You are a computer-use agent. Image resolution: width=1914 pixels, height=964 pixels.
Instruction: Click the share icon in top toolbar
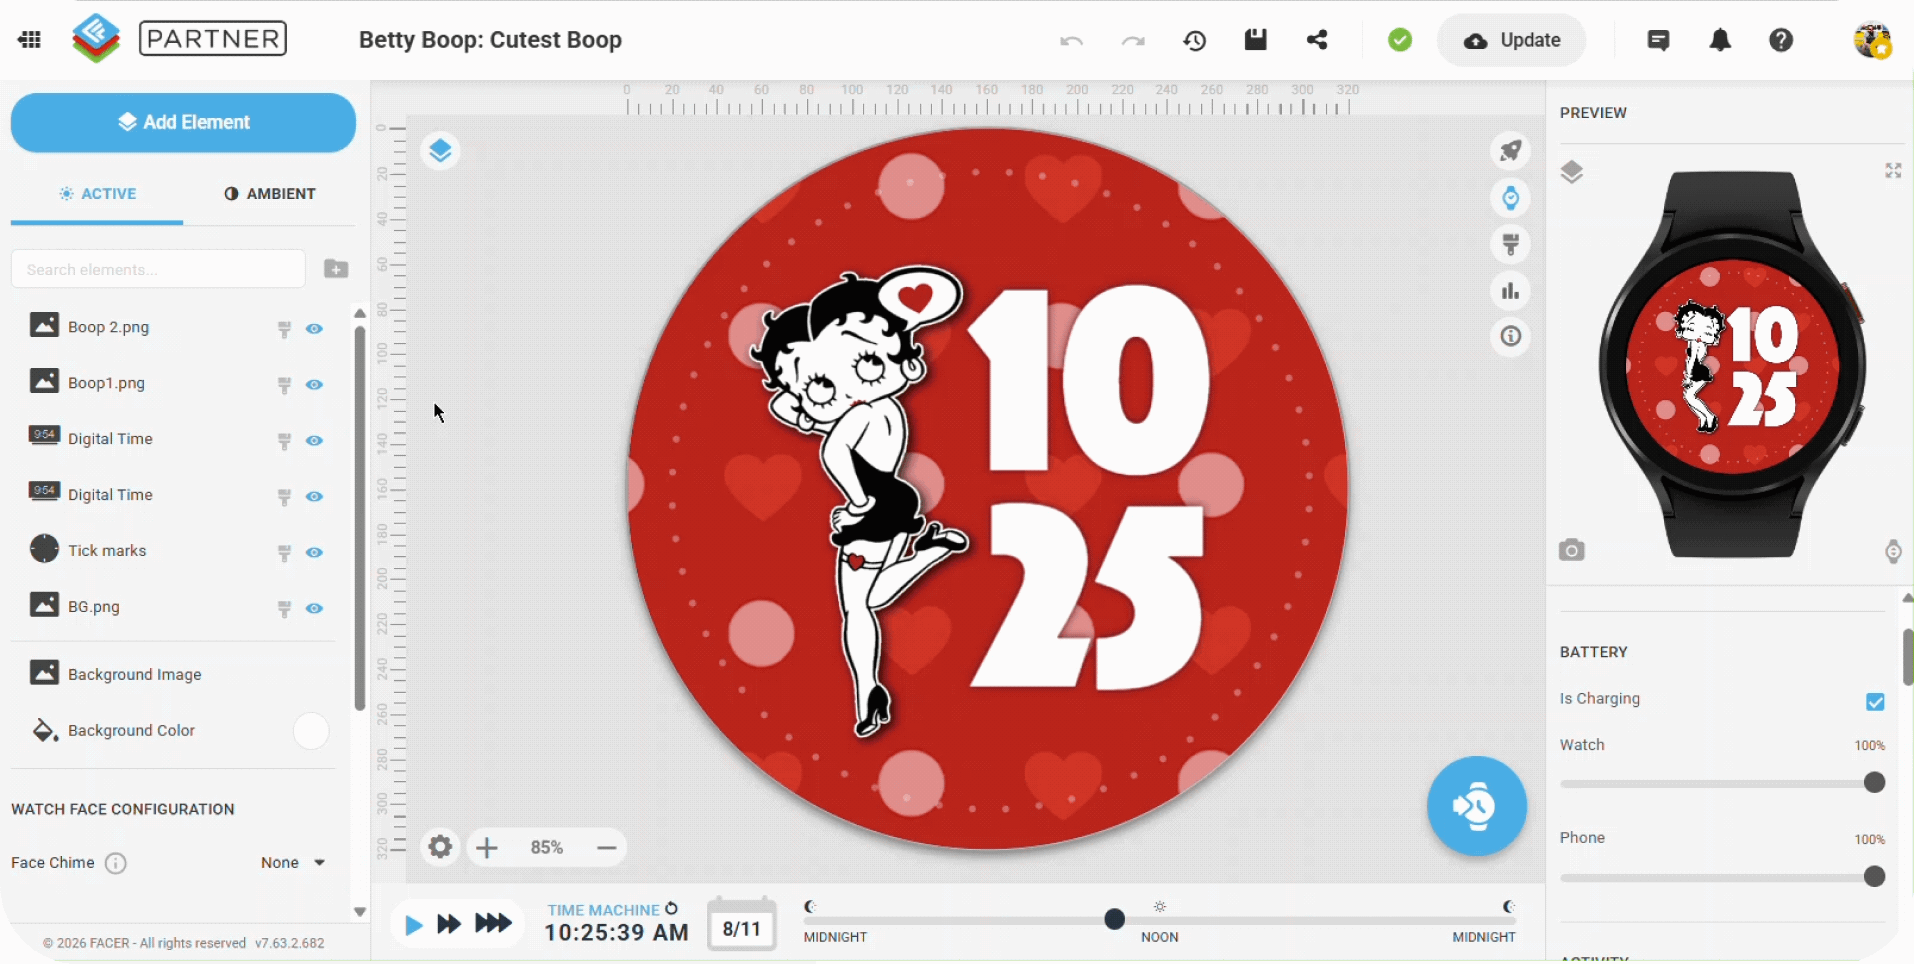(1317, 40)
